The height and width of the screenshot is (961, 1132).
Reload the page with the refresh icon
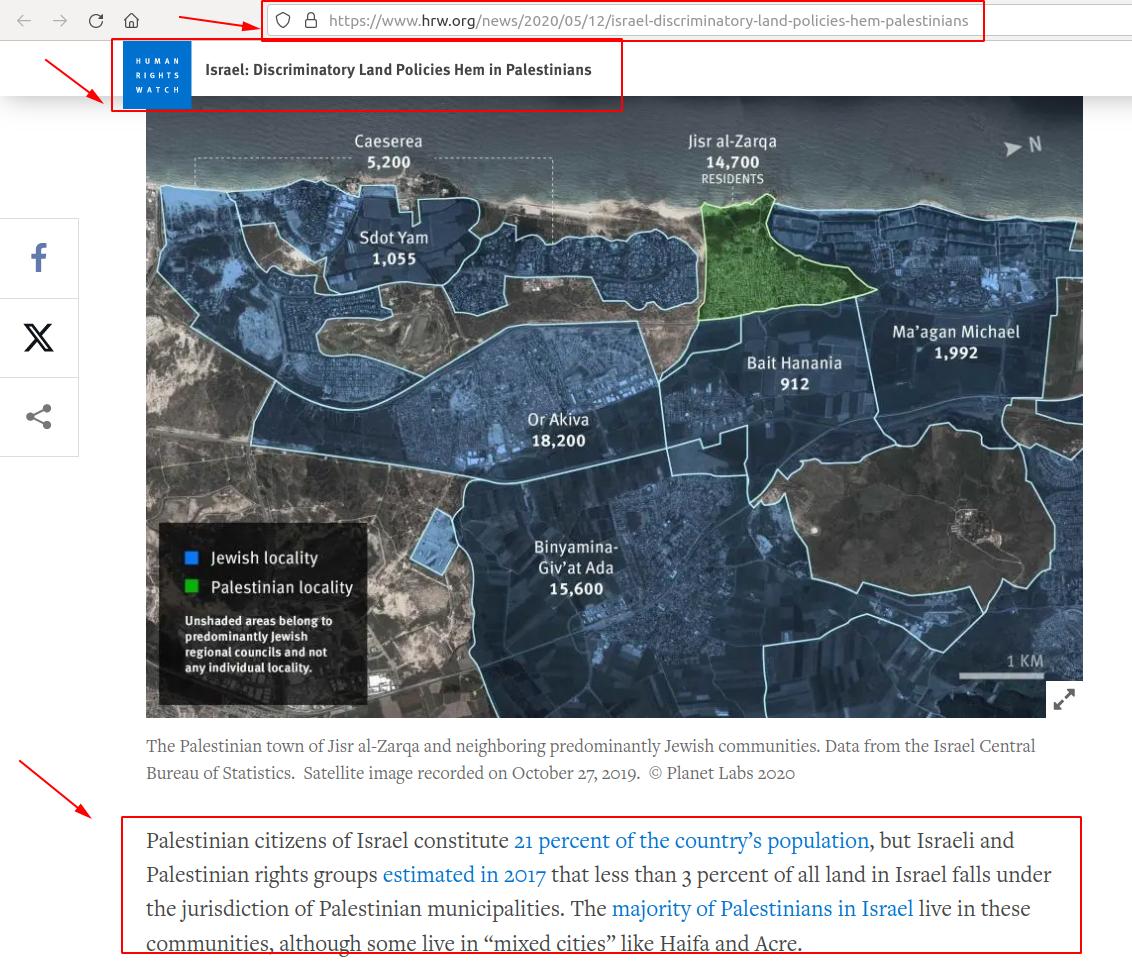click(x=96, y=20)
